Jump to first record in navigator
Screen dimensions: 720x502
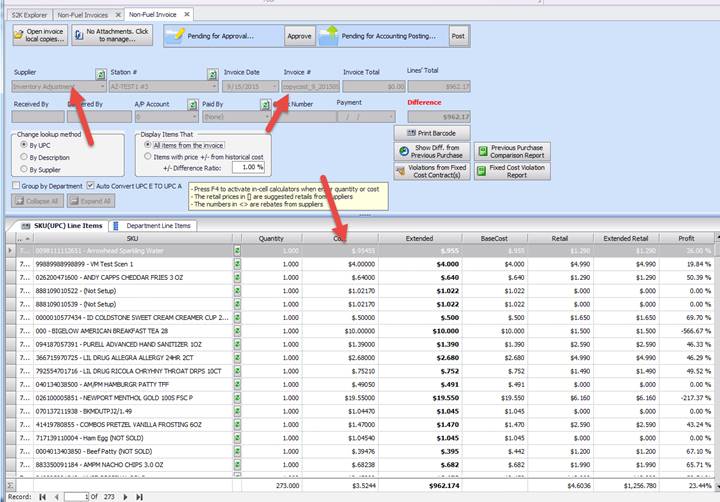pyautogui.click(x=42, y=496)
